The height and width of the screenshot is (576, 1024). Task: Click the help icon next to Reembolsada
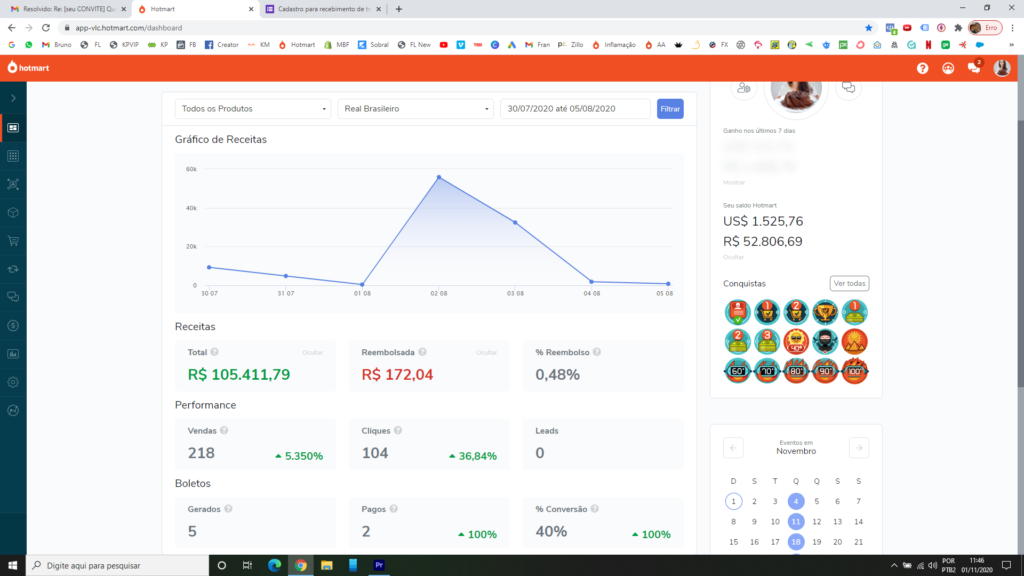click(423, 352)
